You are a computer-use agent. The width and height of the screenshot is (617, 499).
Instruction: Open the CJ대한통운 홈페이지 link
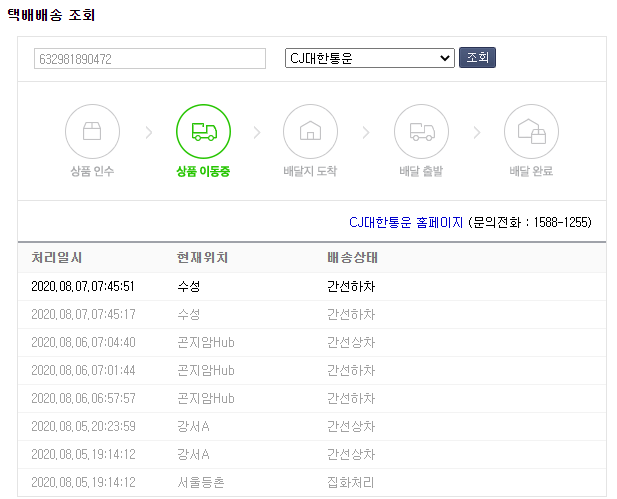pos(405,222)
